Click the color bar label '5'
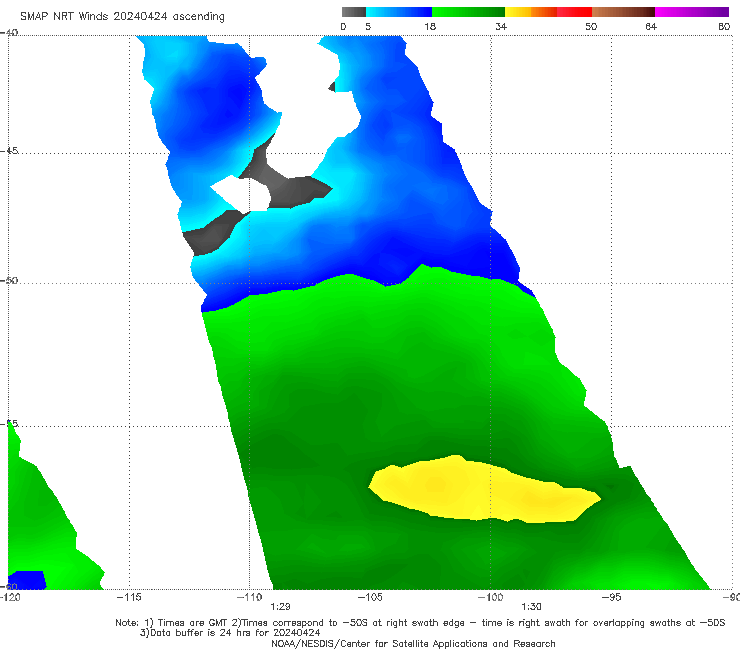 (x=368, y=26)
